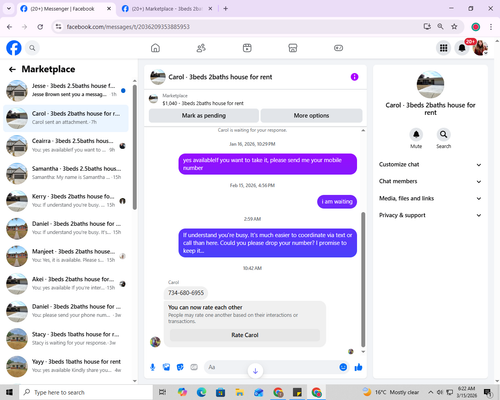Jump to latest message with down arrow

(255, 371)
